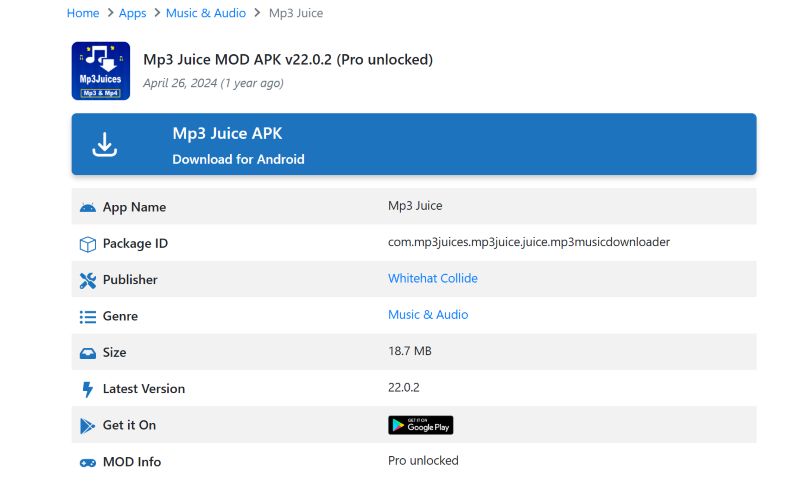Click the package ID text com.mp3juices
This screenshot has width=800, height=487.
pos(528,242)
